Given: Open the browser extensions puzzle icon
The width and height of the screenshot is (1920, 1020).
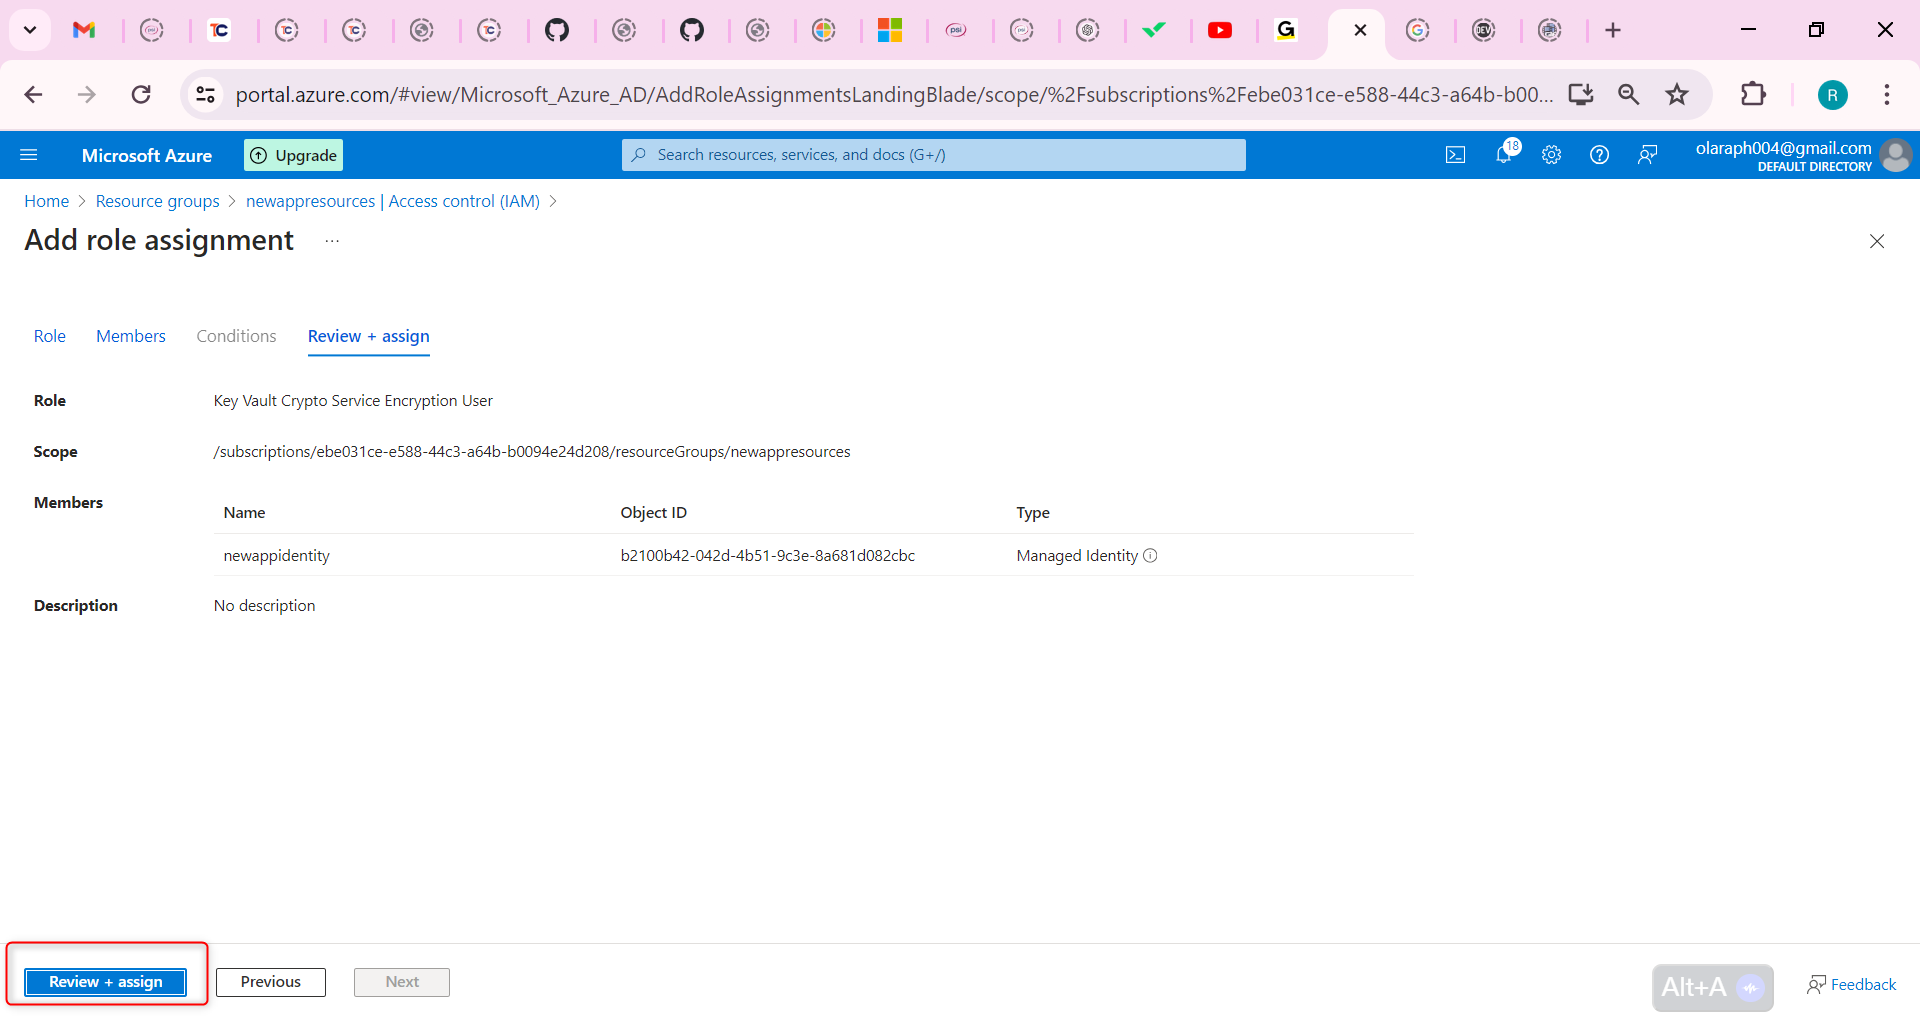Looking at the screenshot, I should coord(1755,94).
